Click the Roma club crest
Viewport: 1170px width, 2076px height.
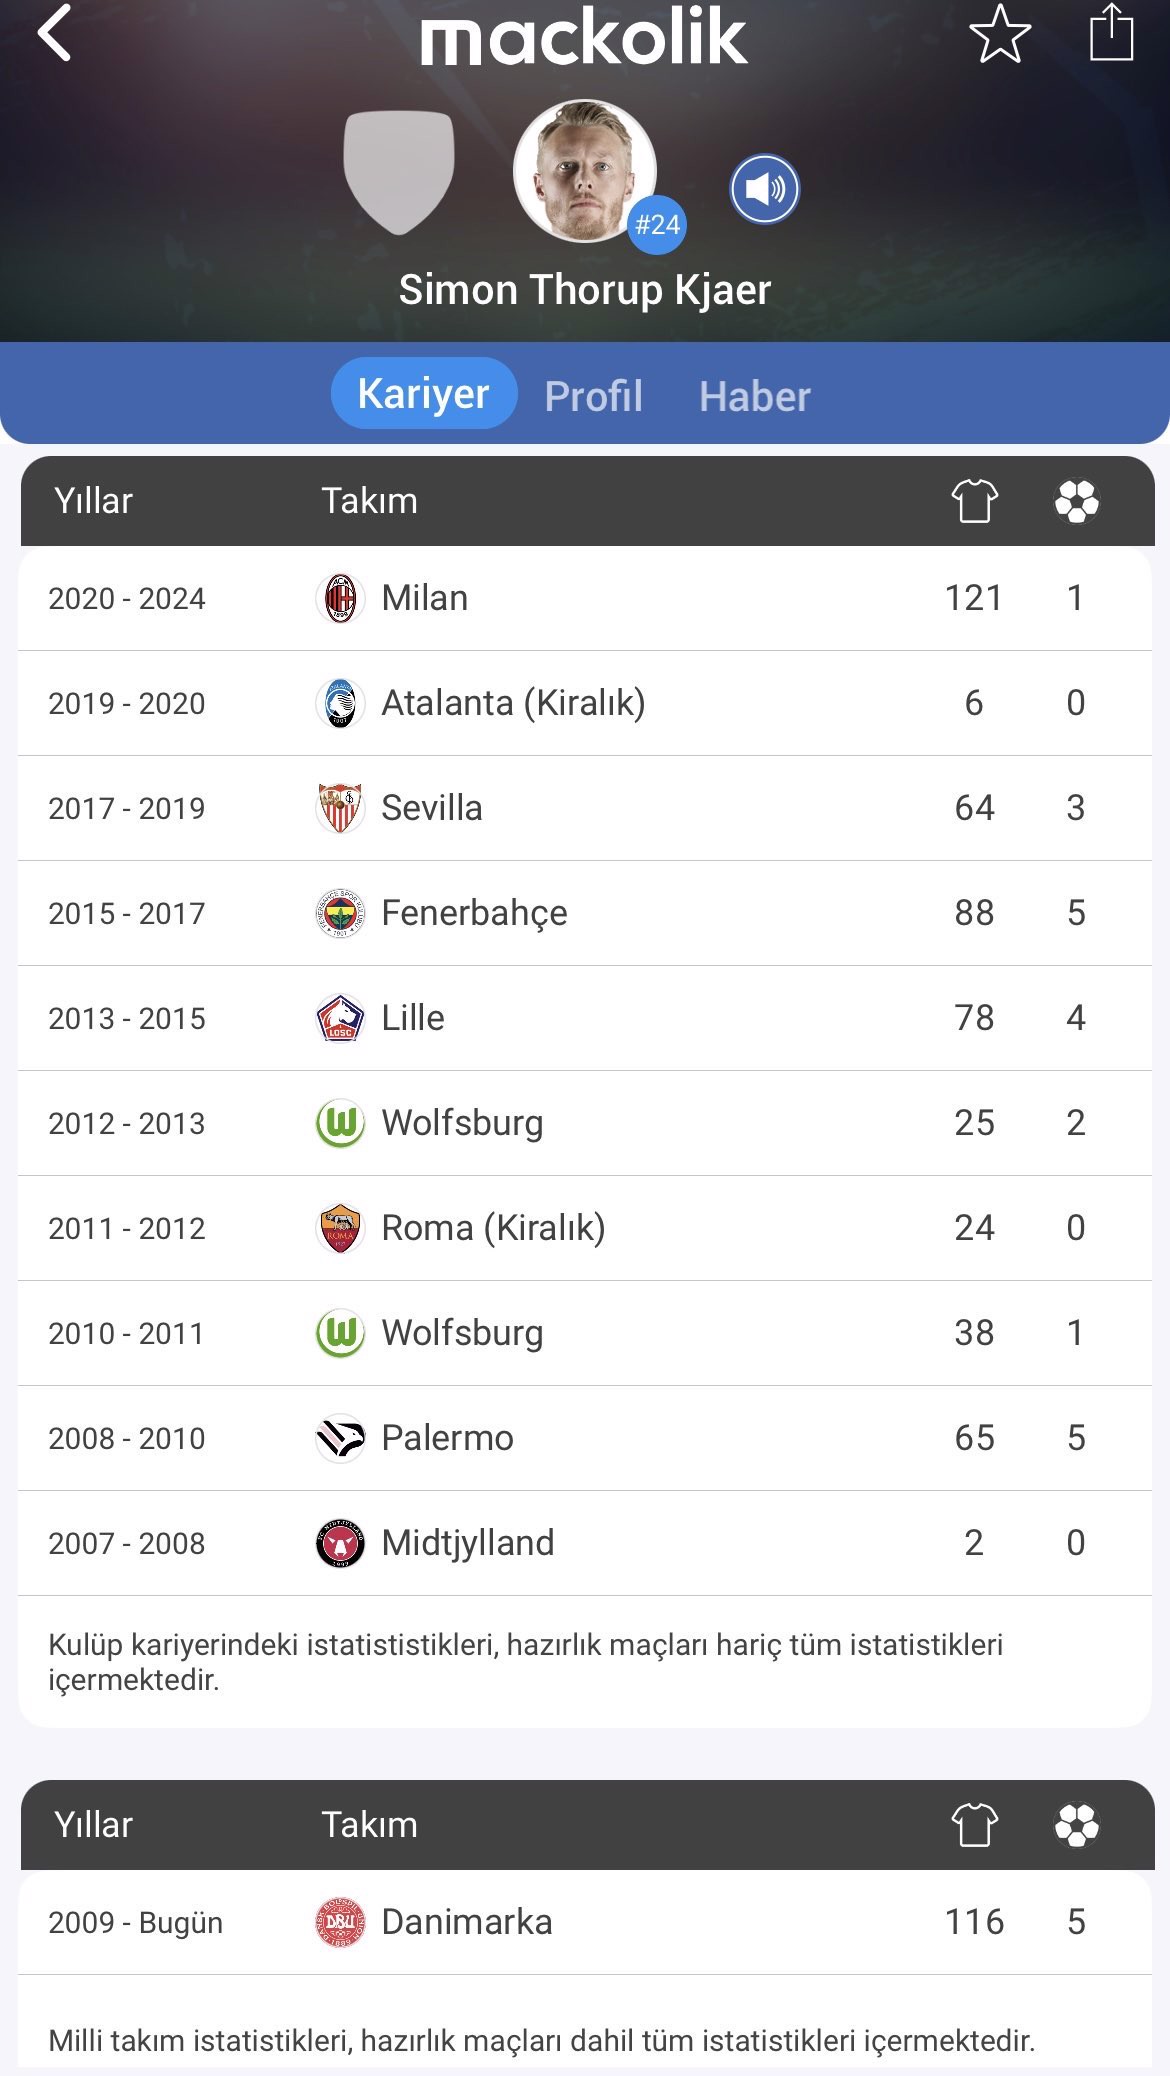(340, 1228)
